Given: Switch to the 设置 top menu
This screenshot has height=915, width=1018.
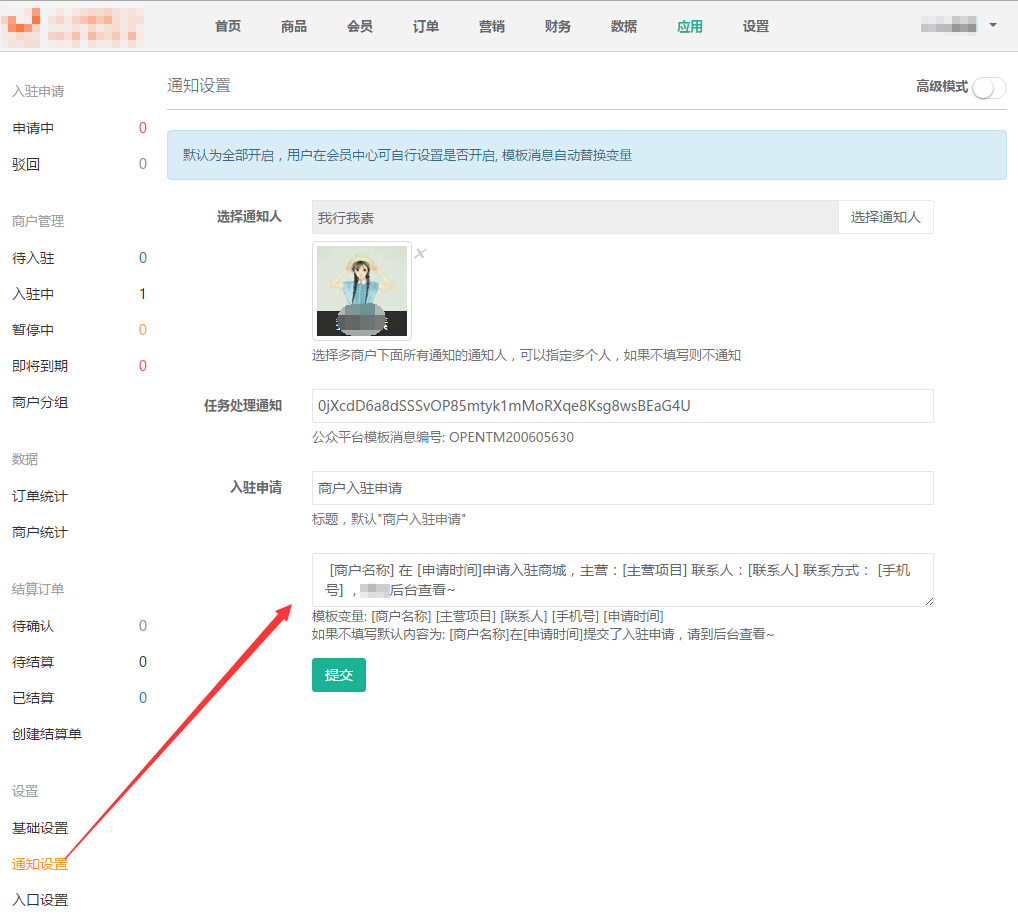Looking at the screenshot, I should [x=756, y=27].
